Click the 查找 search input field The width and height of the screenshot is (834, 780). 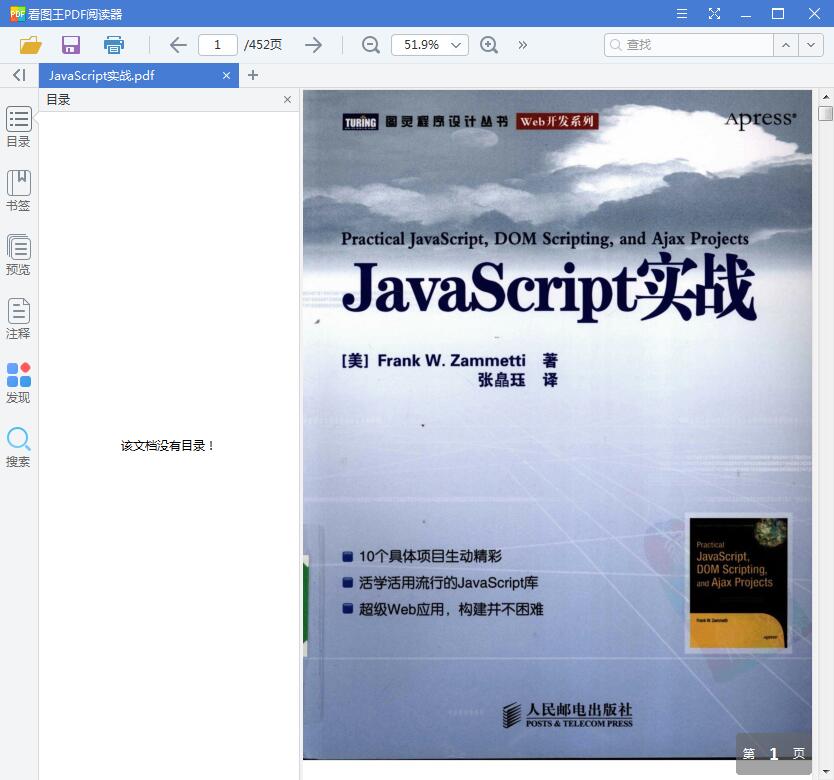click(688, 45)
